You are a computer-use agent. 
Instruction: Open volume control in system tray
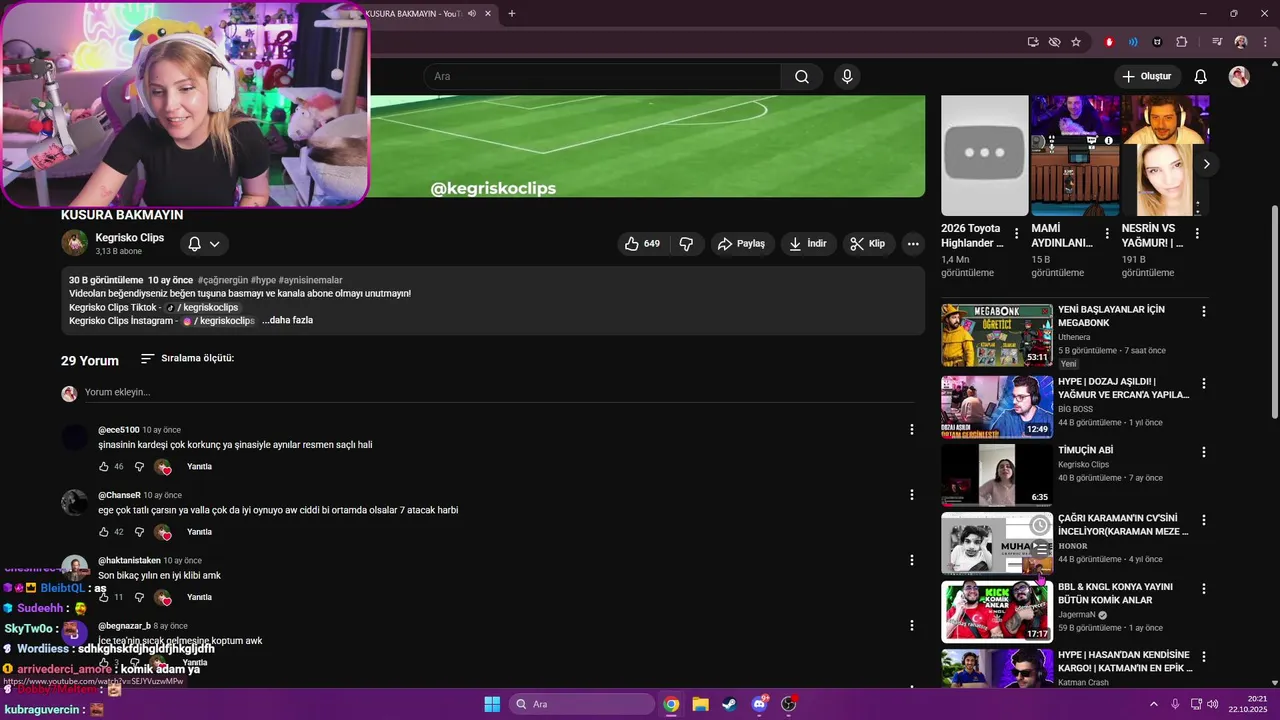[x=1212, y=704]
